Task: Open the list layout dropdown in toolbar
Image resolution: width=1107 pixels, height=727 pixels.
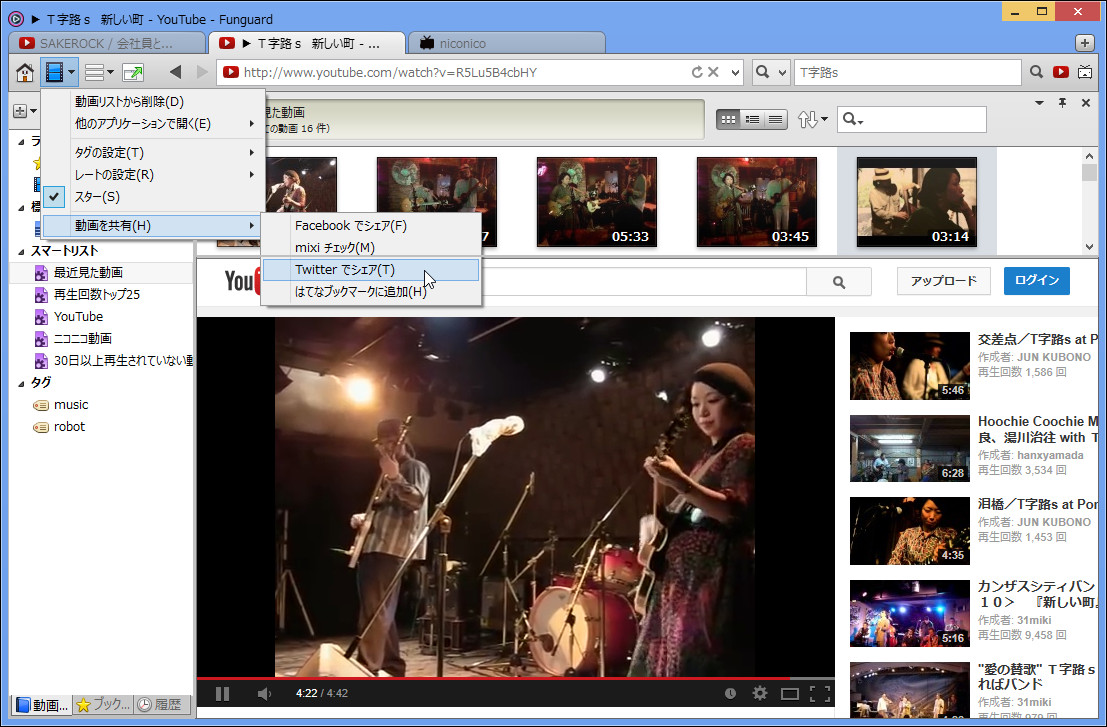Action: pos(99,72)
